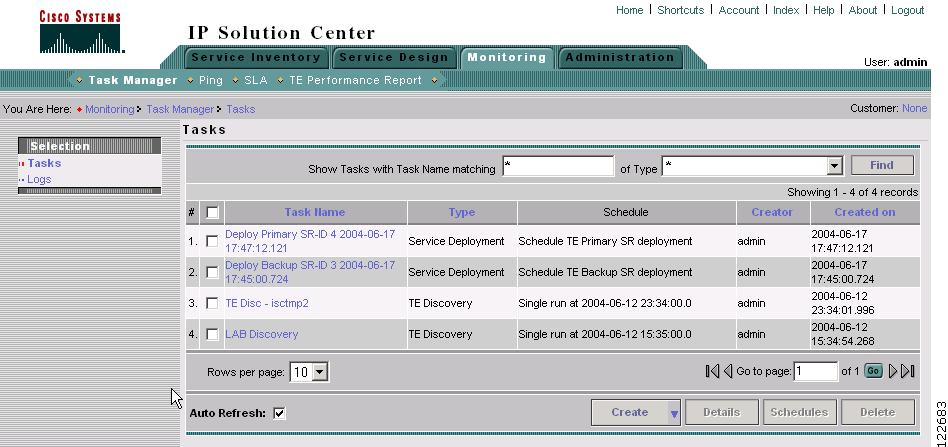Select Tasks in the Selection panel
Image resolution: width=948 pixels, height=447 pixels.
tap(44, 163)
